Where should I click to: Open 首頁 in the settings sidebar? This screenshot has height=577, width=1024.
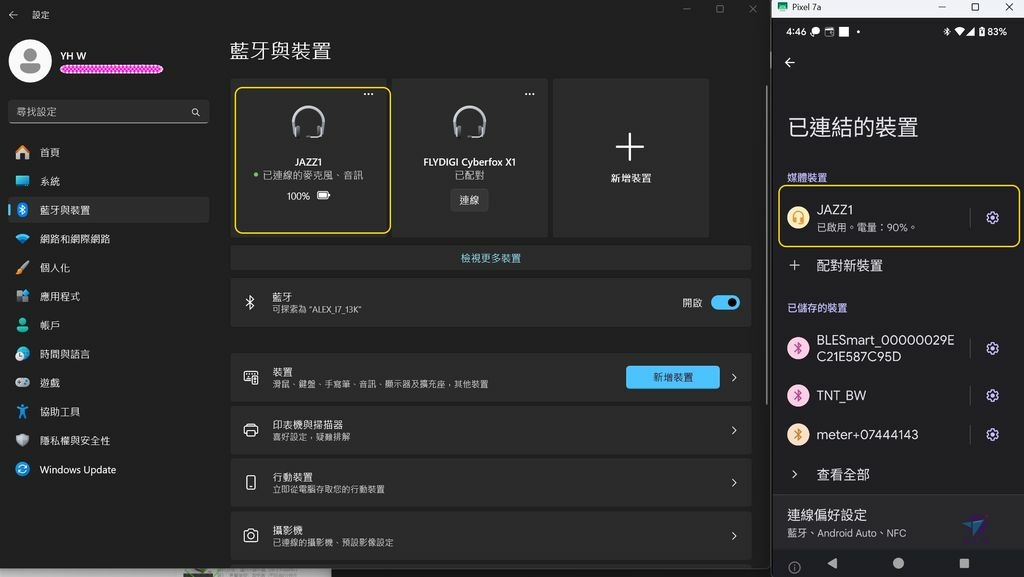pos(108,152)
